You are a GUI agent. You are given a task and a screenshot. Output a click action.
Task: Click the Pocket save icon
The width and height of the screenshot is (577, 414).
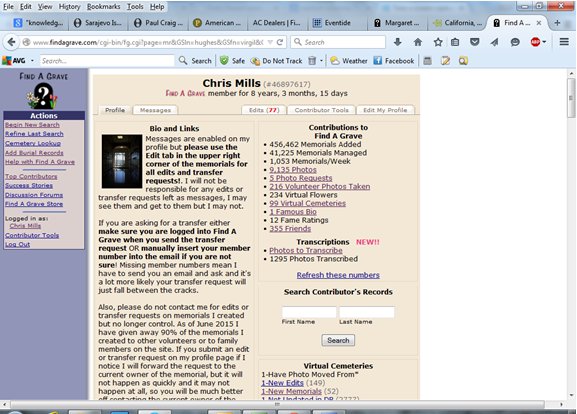475,42
